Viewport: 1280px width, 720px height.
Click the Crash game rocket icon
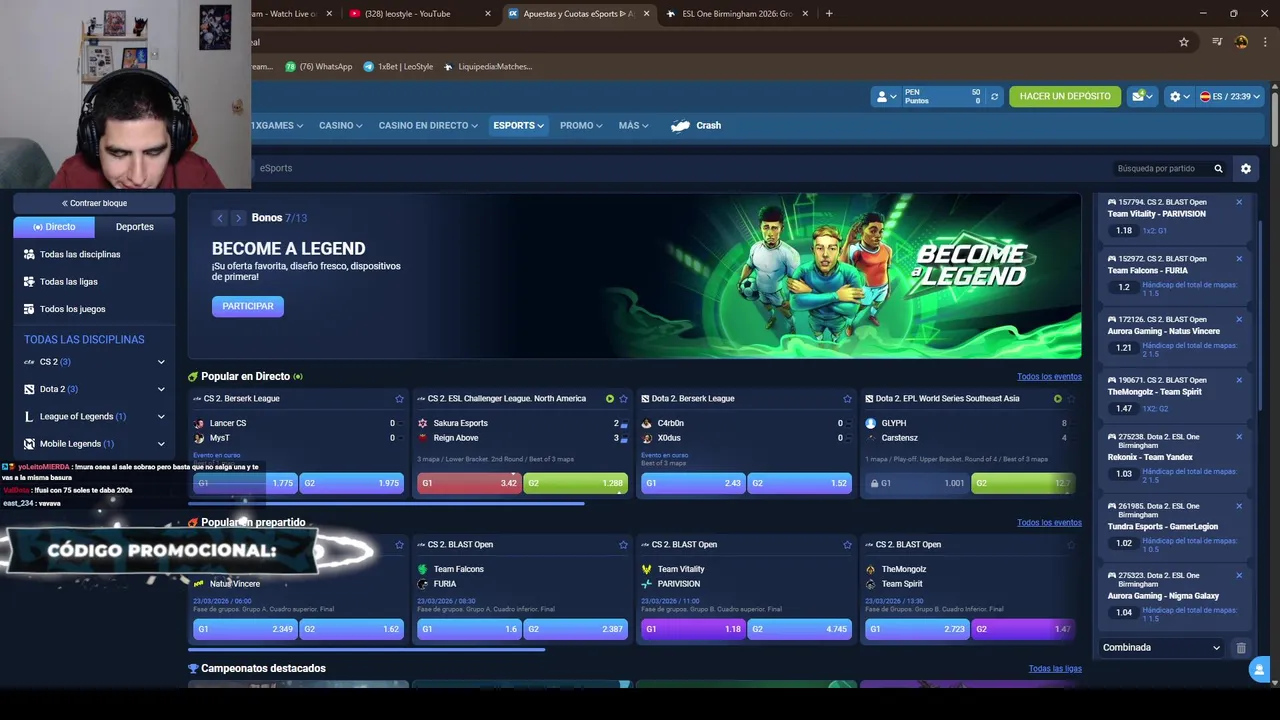[681, 126]
